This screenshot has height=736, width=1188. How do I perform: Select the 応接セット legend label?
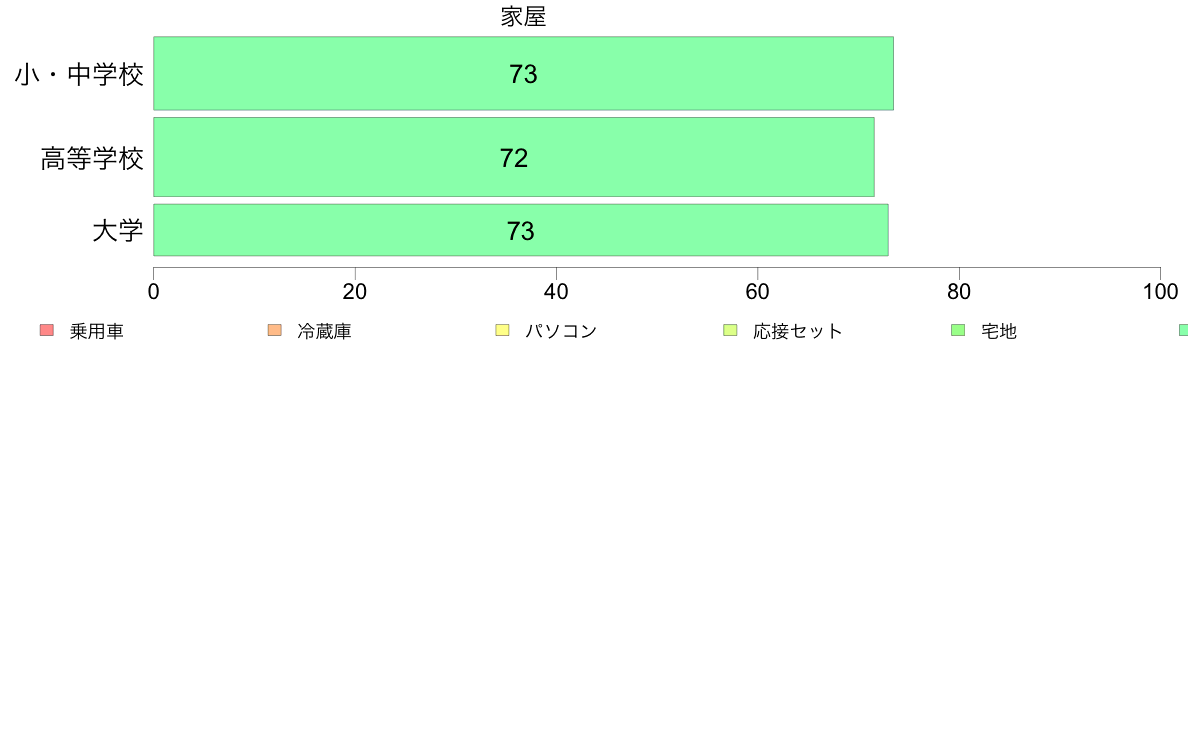click(x=798, y=331)
